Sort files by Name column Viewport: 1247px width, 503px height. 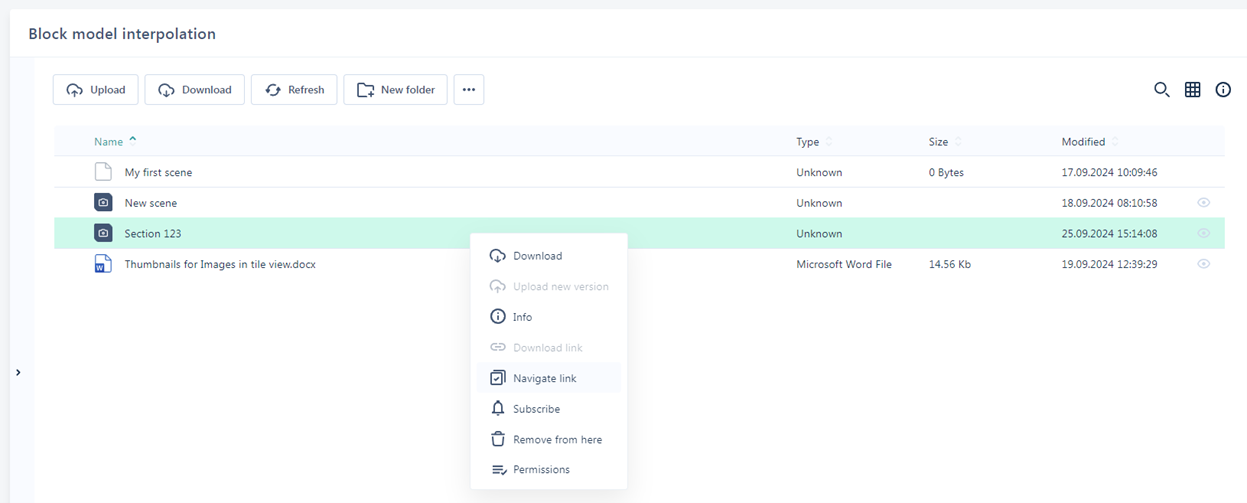pyautogui.click(x=109, y=142)
